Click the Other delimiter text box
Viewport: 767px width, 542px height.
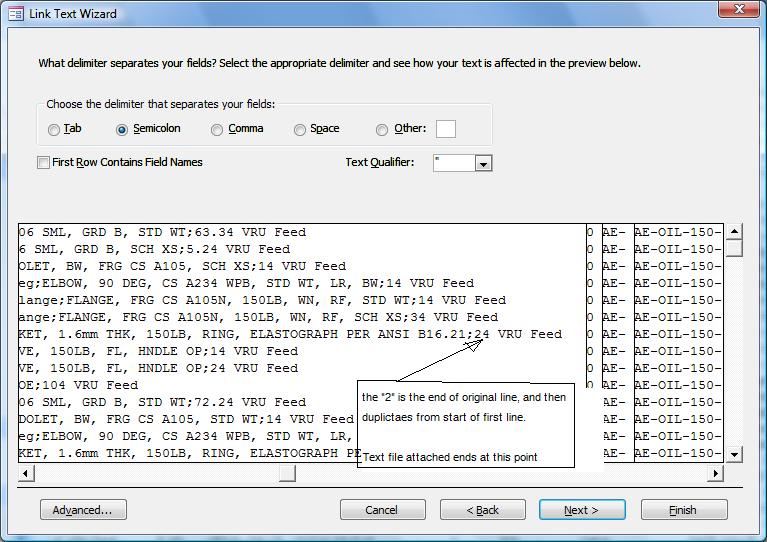click(446, 129)
